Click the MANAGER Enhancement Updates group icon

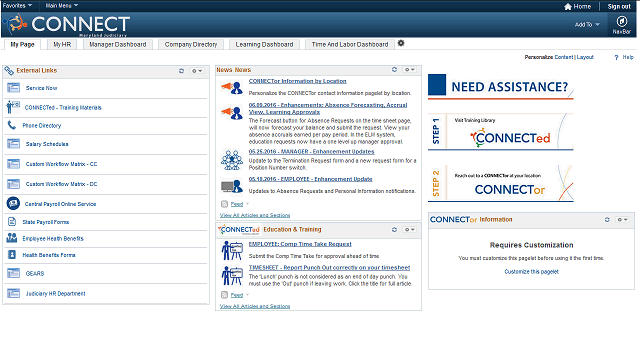point(231,160)
